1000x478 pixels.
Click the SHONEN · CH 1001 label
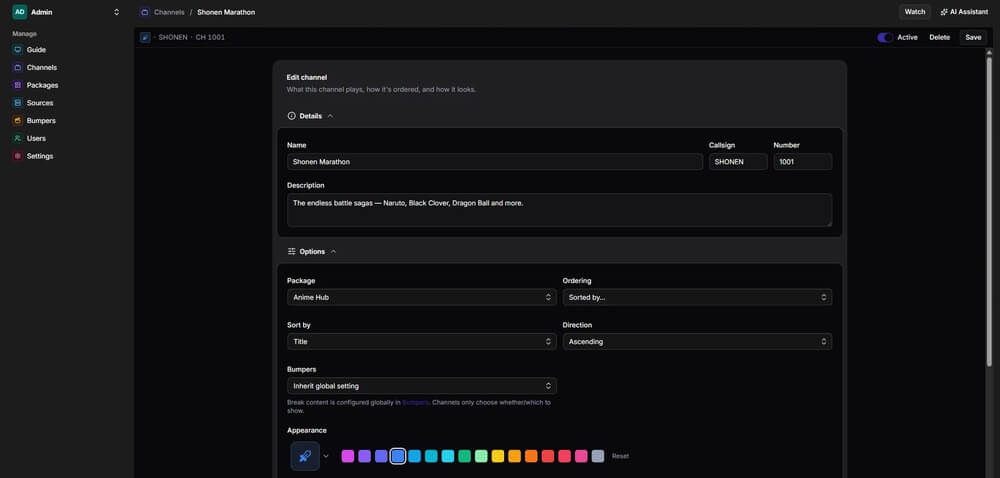(191, 38)
